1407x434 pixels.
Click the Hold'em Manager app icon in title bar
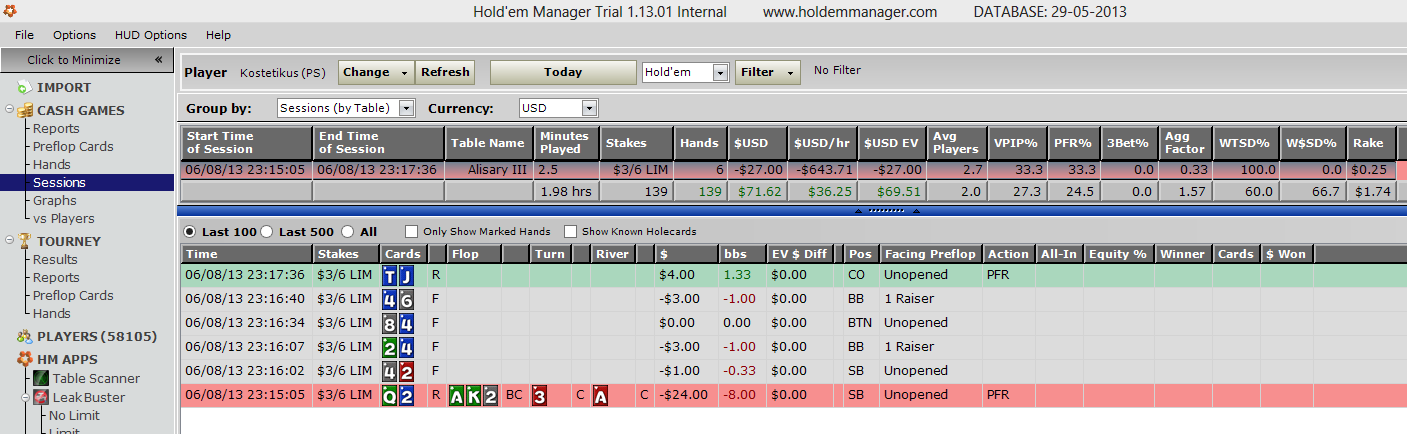click(x=9, y=12)
